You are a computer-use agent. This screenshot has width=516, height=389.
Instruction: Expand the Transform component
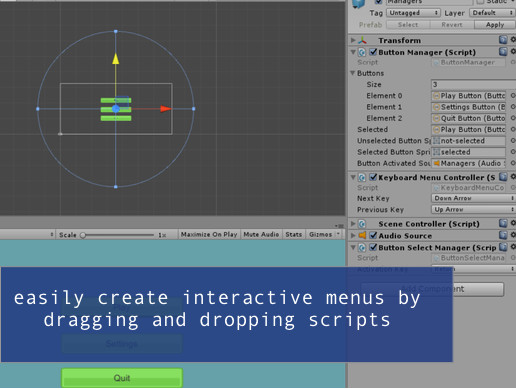pyautogui.click(x=353, y=40)
